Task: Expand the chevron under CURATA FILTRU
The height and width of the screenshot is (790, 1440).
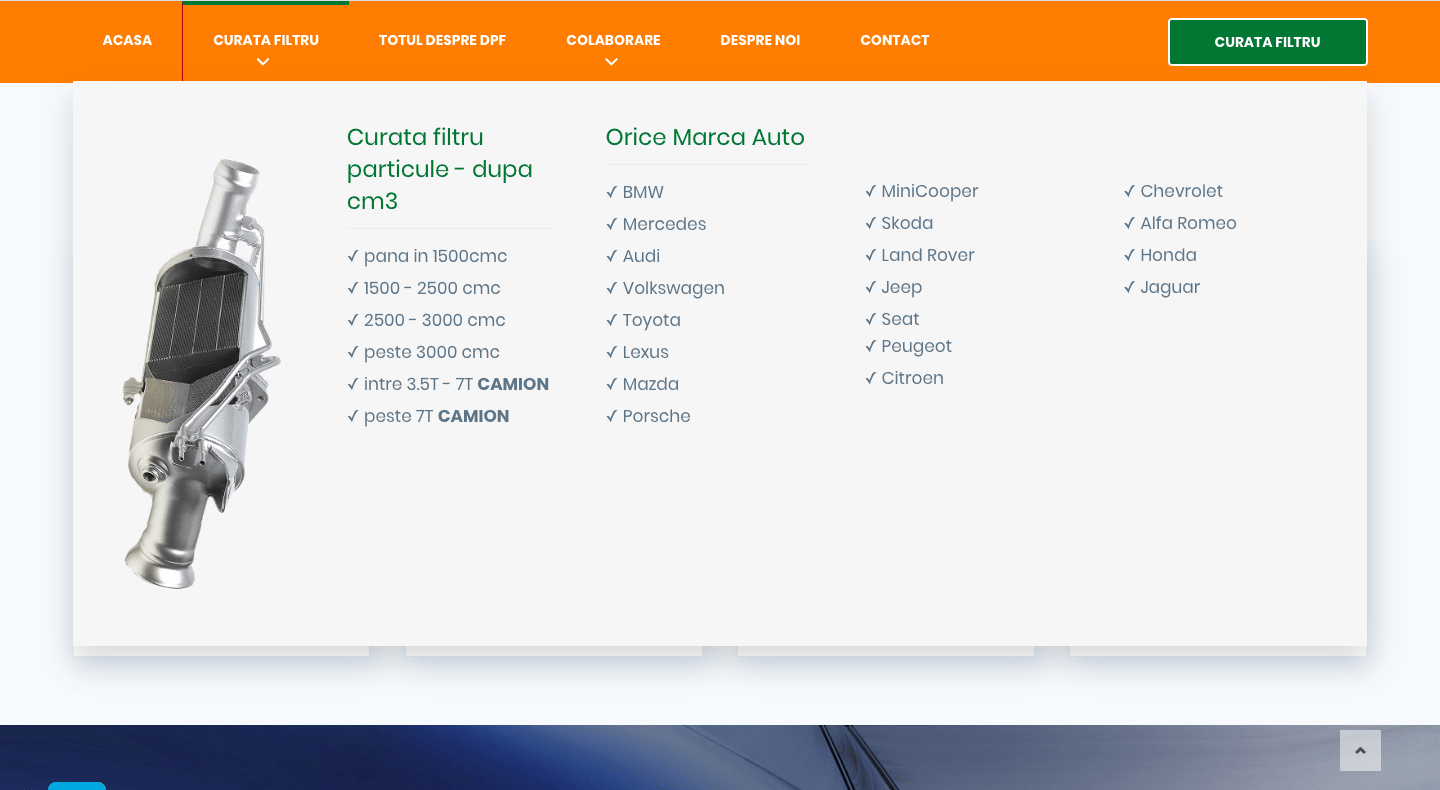Action: tap(263, 62)
